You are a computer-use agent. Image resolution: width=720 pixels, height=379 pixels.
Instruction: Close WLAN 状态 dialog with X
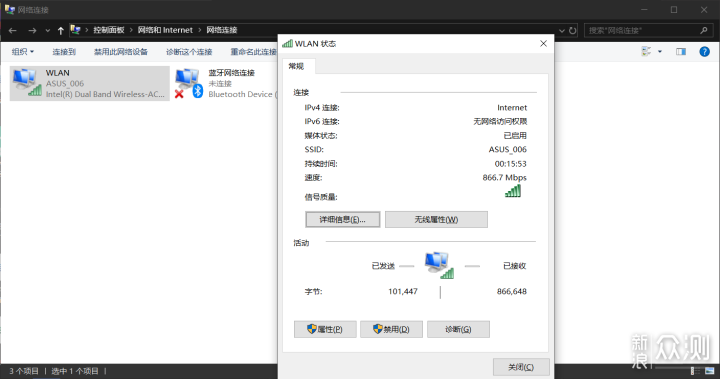point(543,44)
